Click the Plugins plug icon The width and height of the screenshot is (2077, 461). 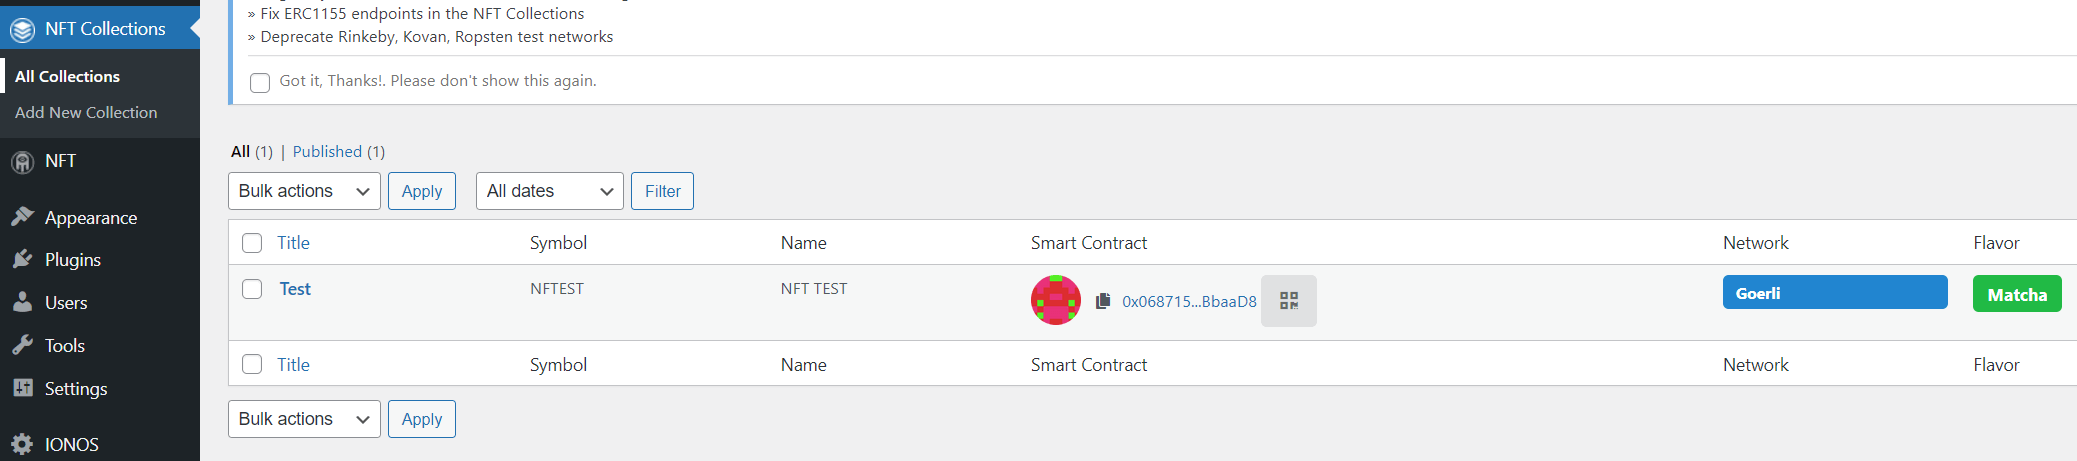click(x=22, y=260)
